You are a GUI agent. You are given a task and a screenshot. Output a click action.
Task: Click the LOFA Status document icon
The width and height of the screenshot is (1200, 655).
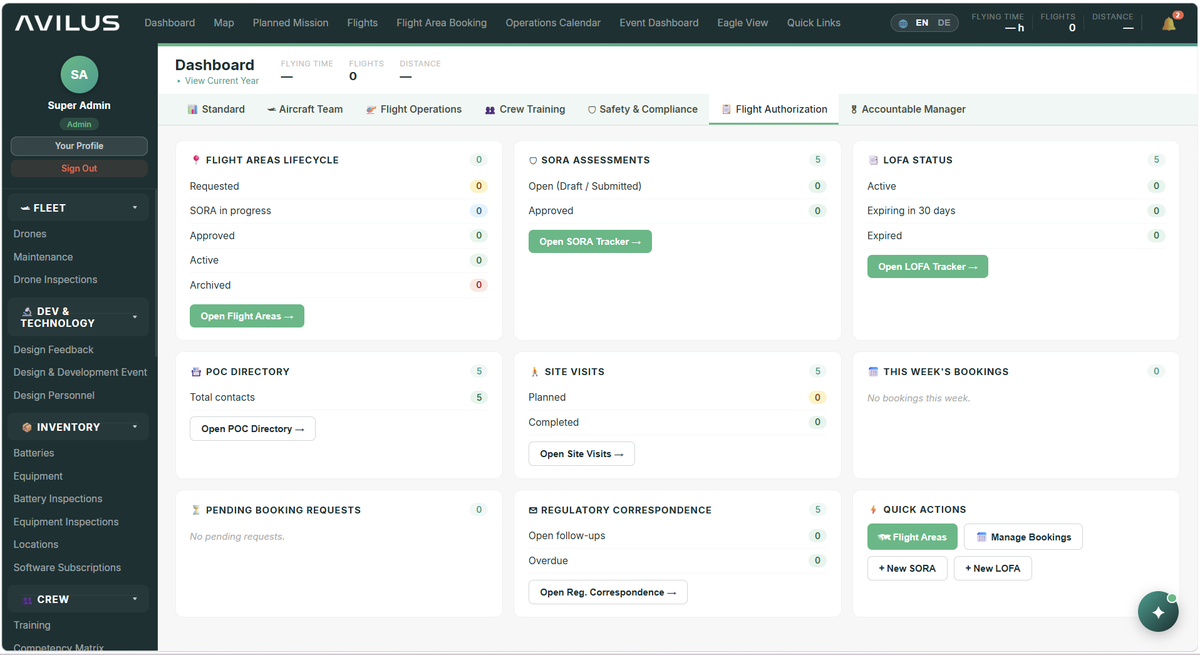coord(873,160)
